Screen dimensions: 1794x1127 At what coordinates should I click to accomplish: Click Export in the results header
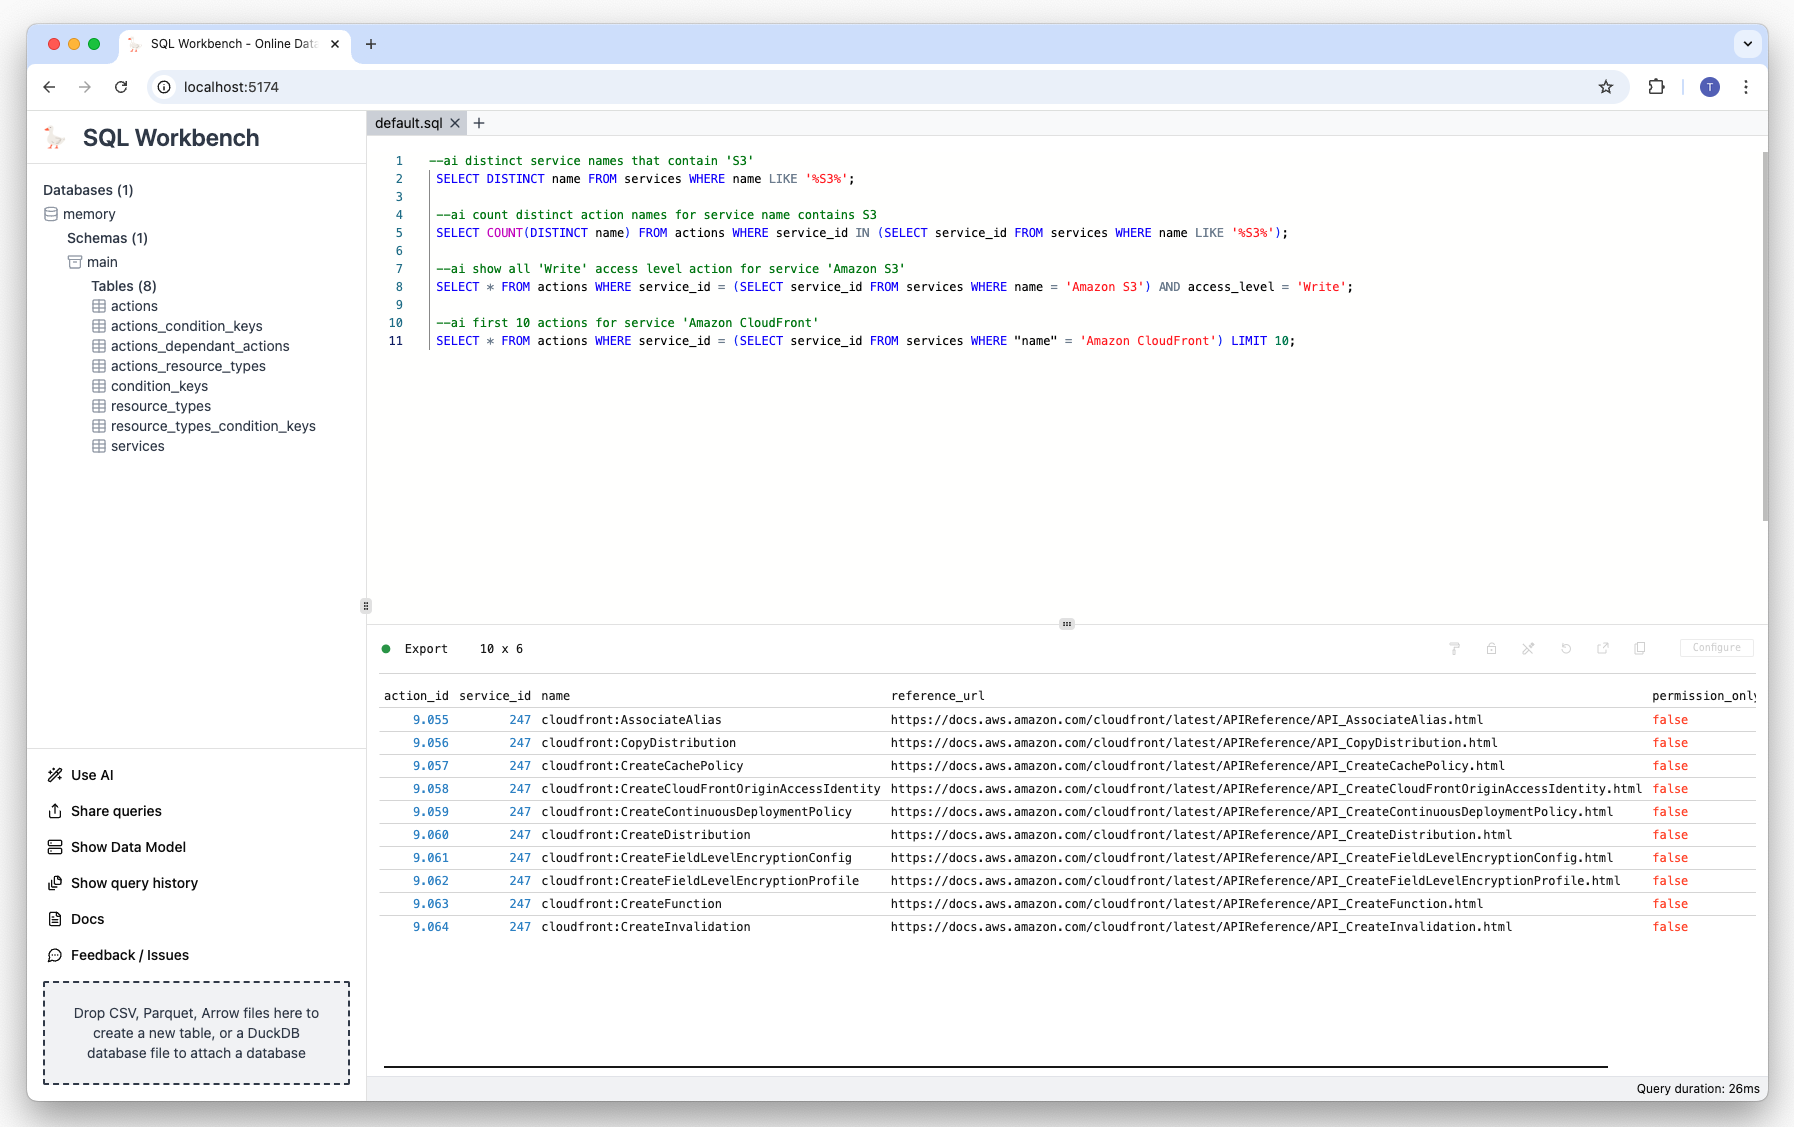tap(426, 649)
